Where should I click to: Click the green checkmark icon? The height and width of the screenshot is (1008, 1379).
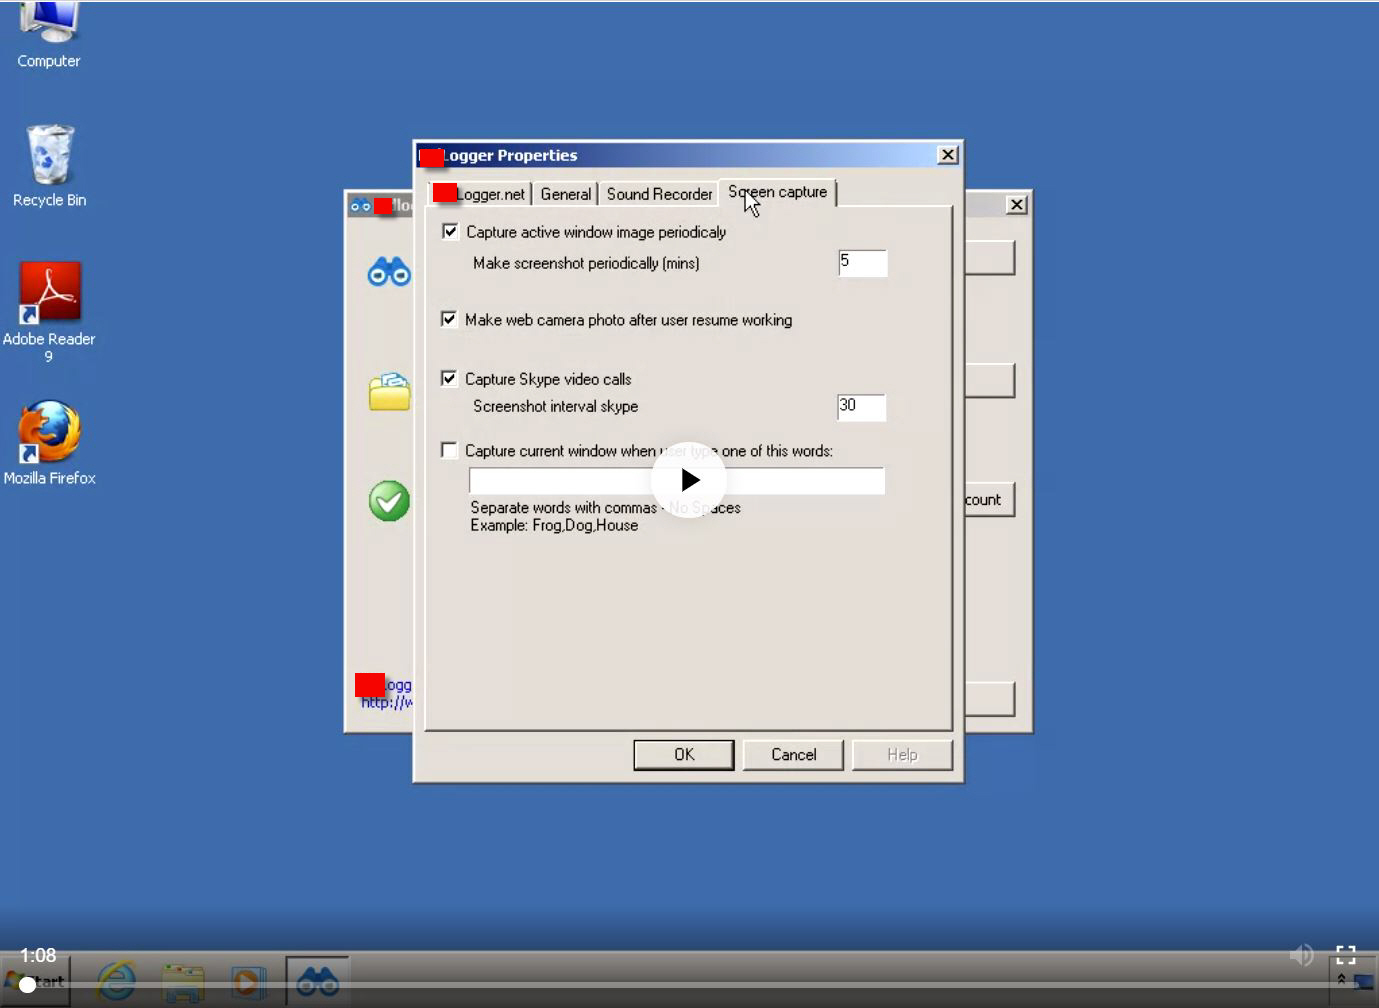coord(389,501)
